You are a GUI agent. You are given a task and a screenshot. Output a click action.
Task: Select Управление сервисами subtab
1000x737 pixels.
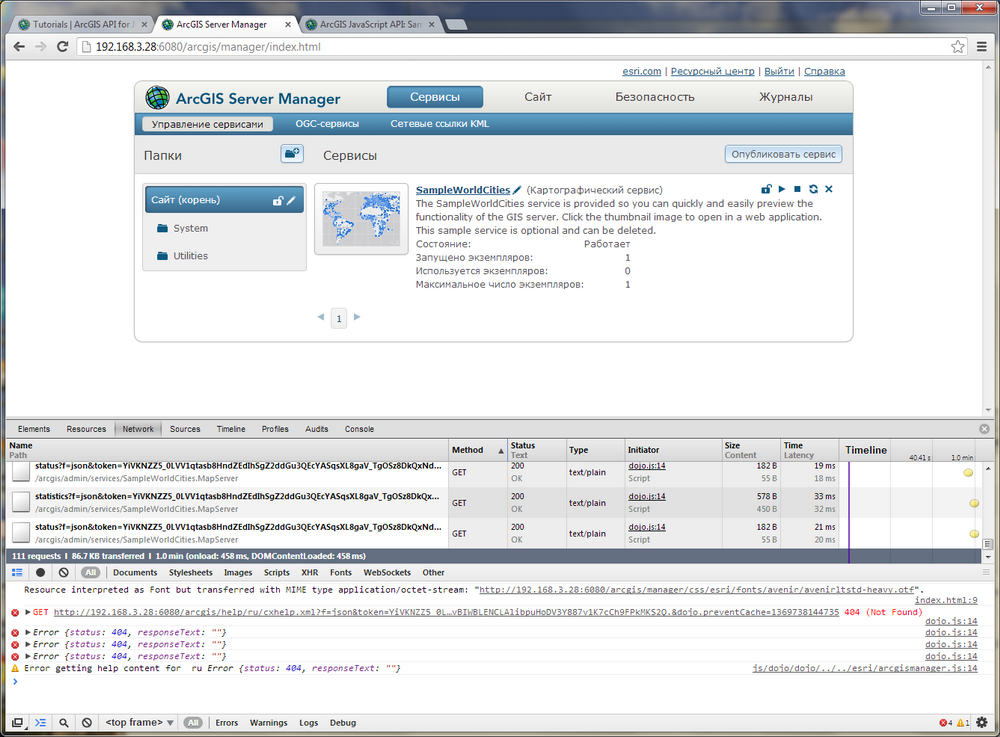click(x=207, y=124)
